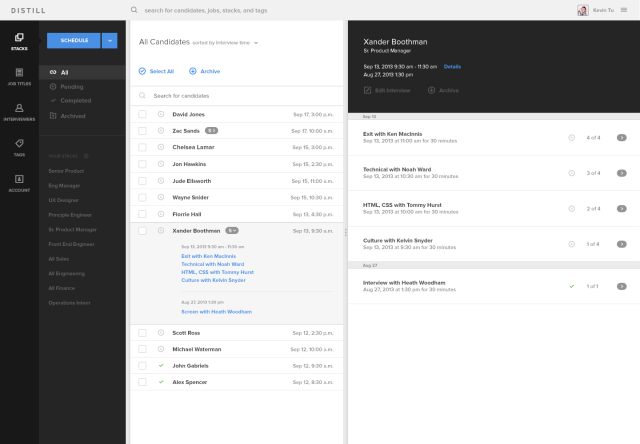This screenshot has width=640, height=444.
Task: Select the checkbox beside Scott Ross
Action: (142, 333)
